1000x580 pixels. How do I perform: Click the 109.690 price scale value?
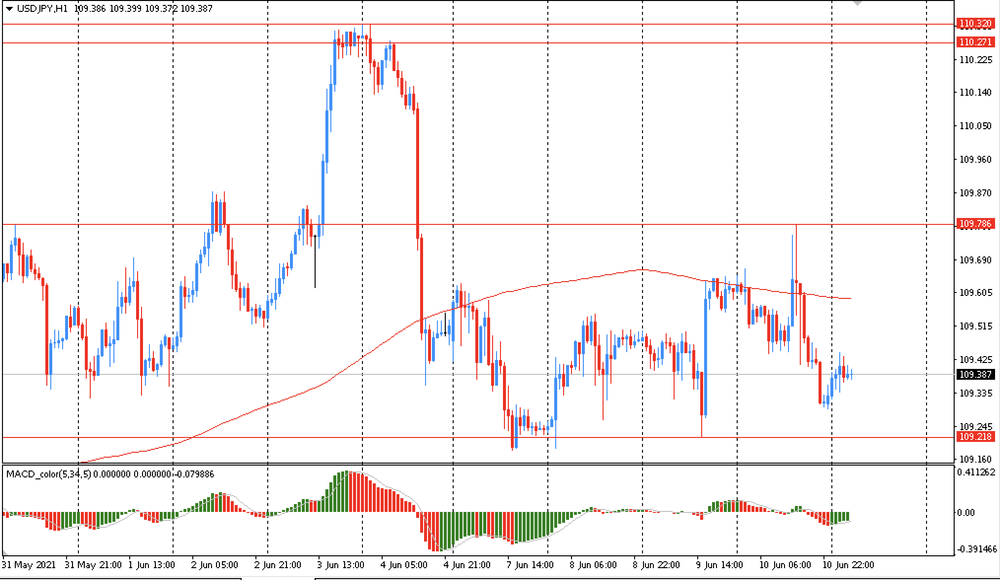pyautogui.click(x=976, y=260)
